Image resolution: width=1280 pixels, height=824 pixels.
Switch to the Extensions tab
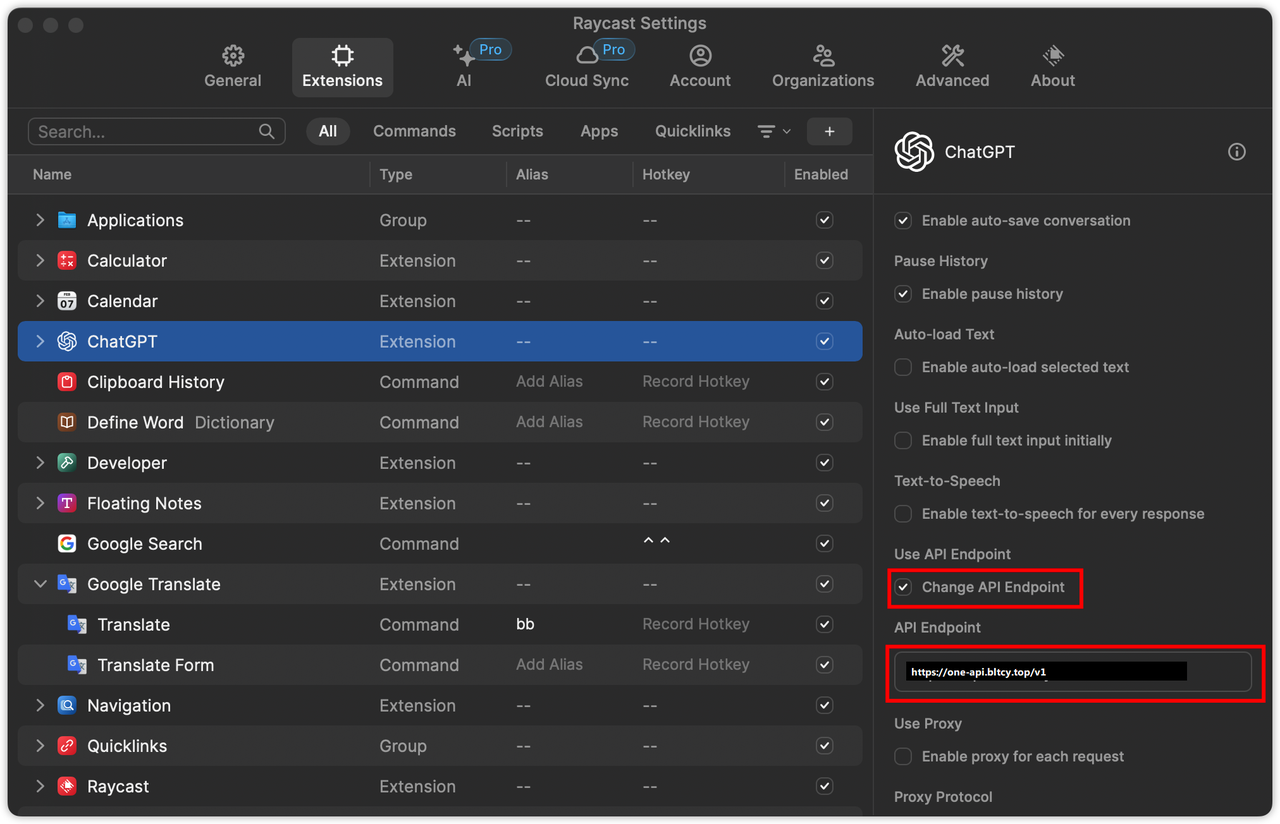[x=342, y=66]
